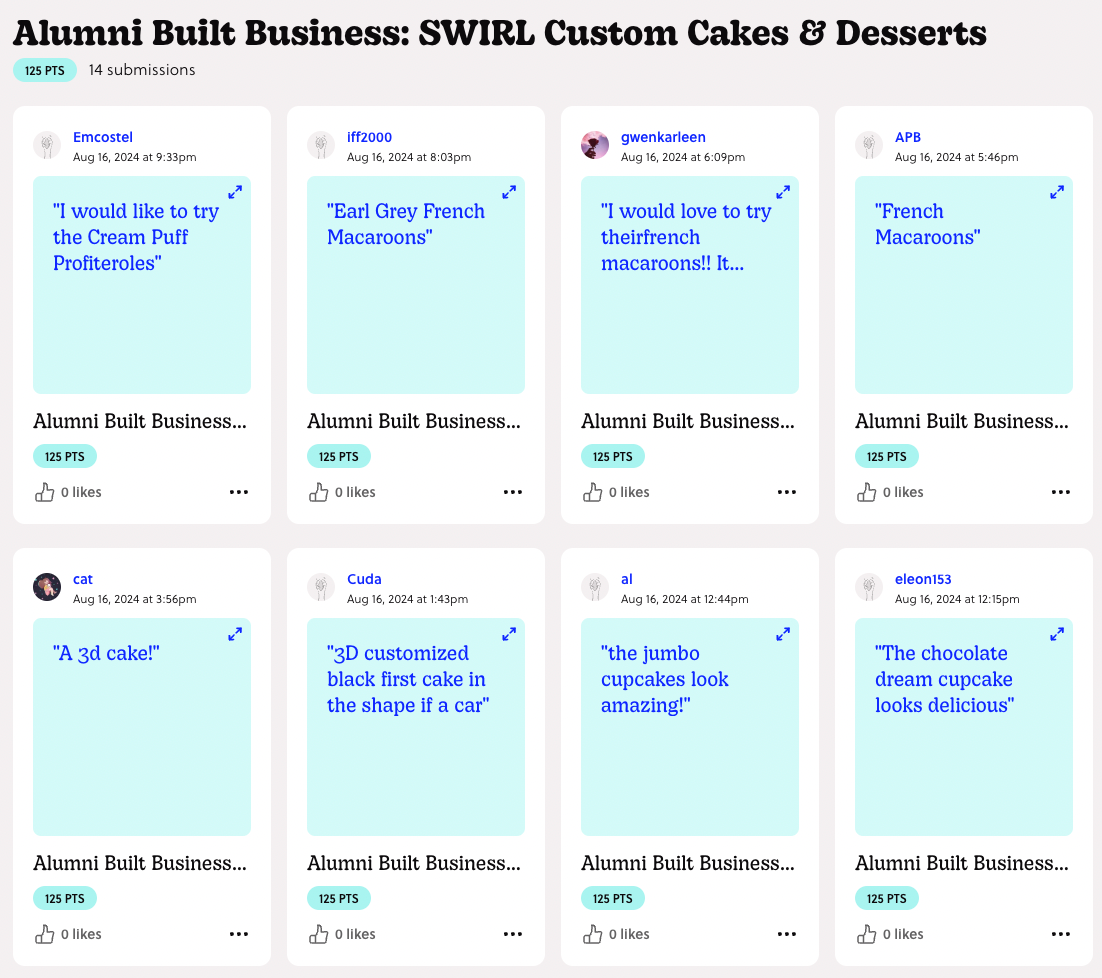Image resolution: width=1102 pixels, height=978 pixels.
Task: Open the options menu on Emcostel's card
Action: pyautogui.click(x=239, y=491)
